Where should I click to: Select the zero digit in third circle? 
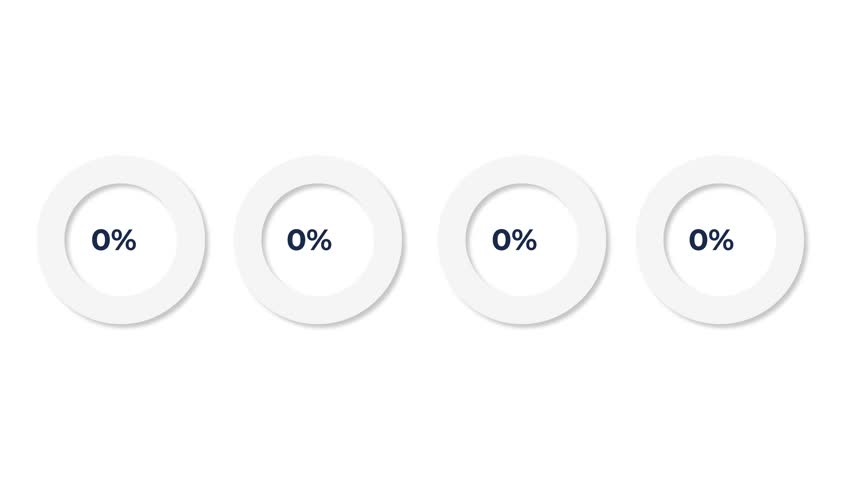[x=502, y=240]
